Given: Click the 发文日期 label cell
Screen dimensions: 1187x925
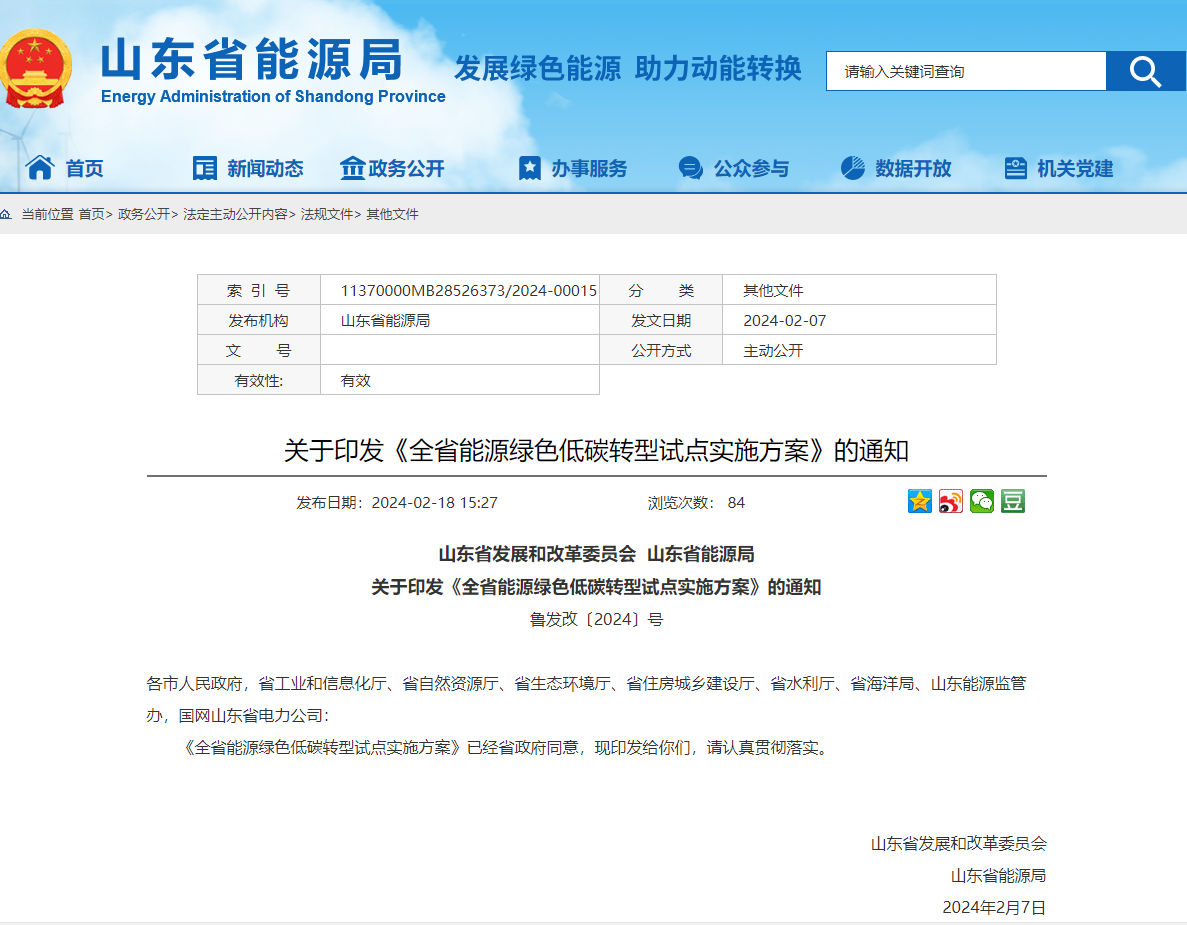Looking at the screenshot, I should point(661,321).
